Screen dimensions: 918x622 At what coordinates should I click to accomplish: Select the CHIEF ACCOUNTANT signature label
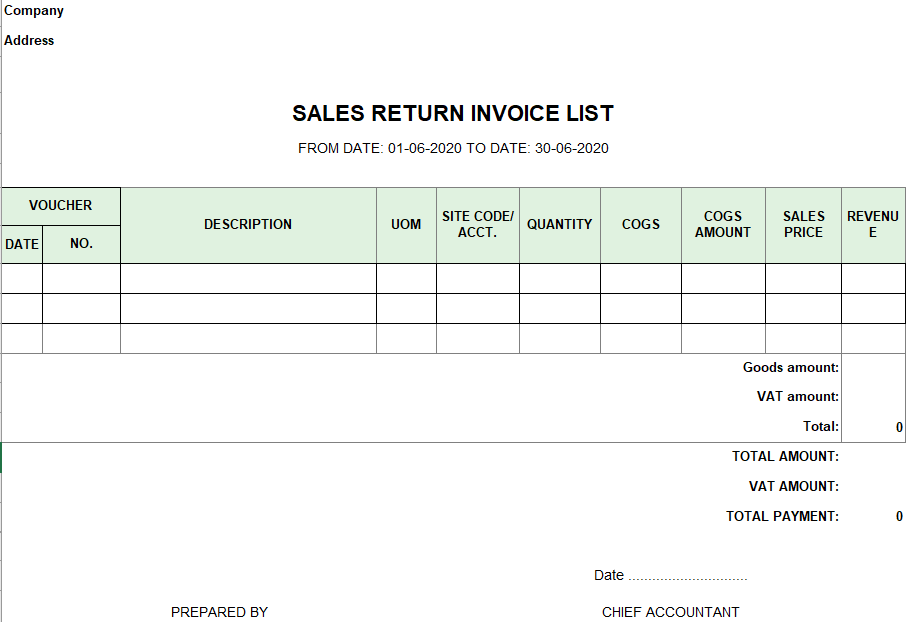(x=670, y=612)
